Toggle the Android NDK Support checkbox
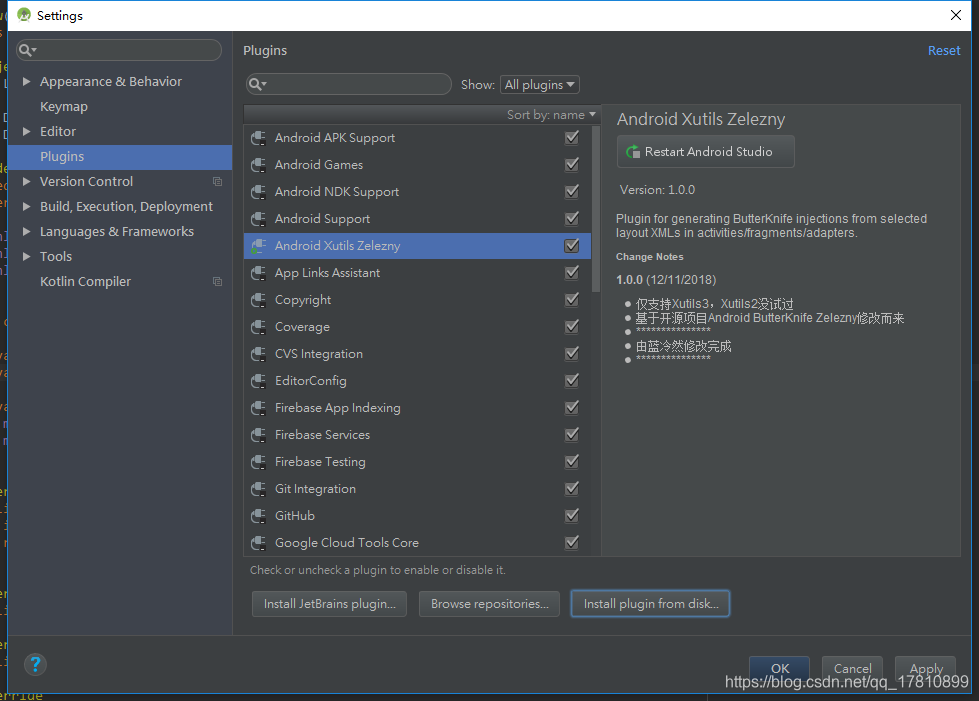Viewport: 979px width, 701px height. pos(571,191)
